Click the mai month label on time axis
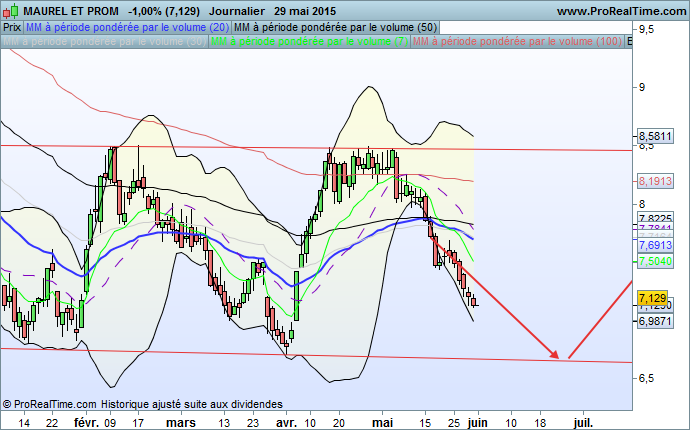This screenshot has width=690, height=430. [382, 423]
